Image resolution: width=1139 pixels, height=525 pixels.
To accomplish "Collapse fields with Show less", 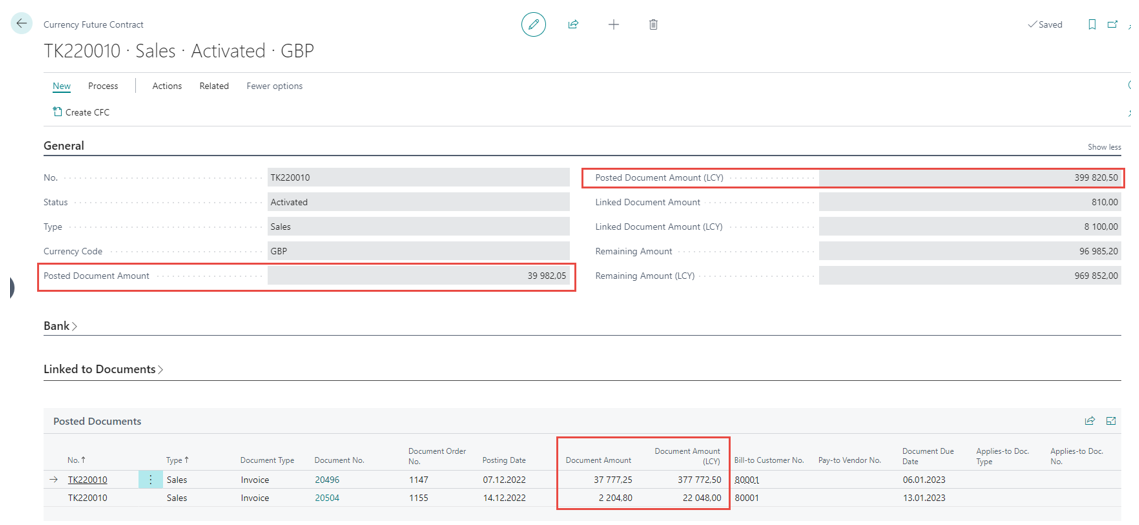I will coord(1104,147).
